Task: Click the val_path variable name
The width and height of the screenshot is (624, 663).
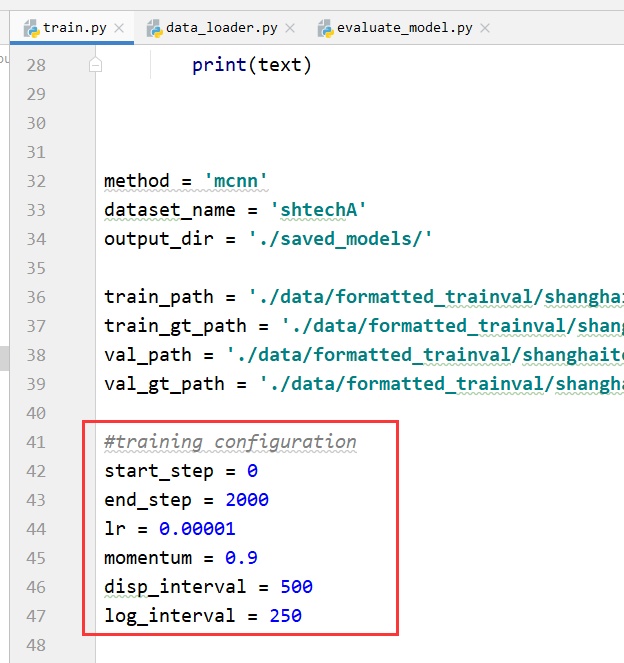Action: click(148, 355)
